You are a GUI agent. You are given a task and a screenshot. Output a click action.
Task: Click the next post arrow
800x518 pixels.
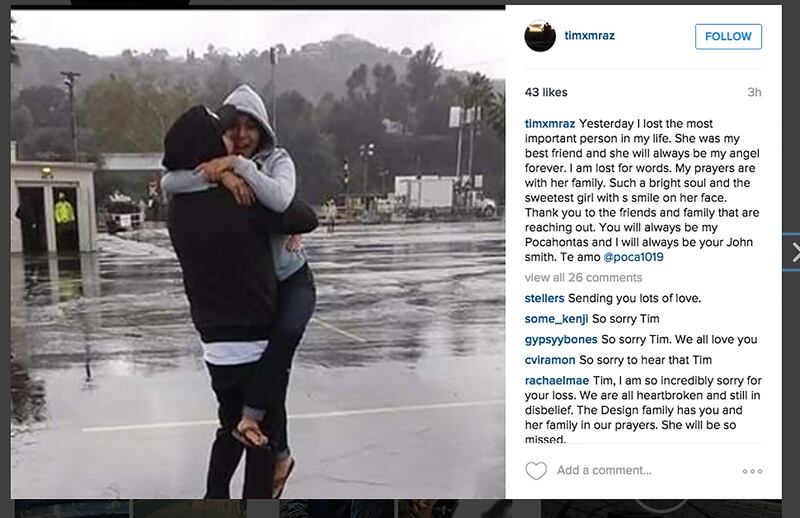[793, 252]
